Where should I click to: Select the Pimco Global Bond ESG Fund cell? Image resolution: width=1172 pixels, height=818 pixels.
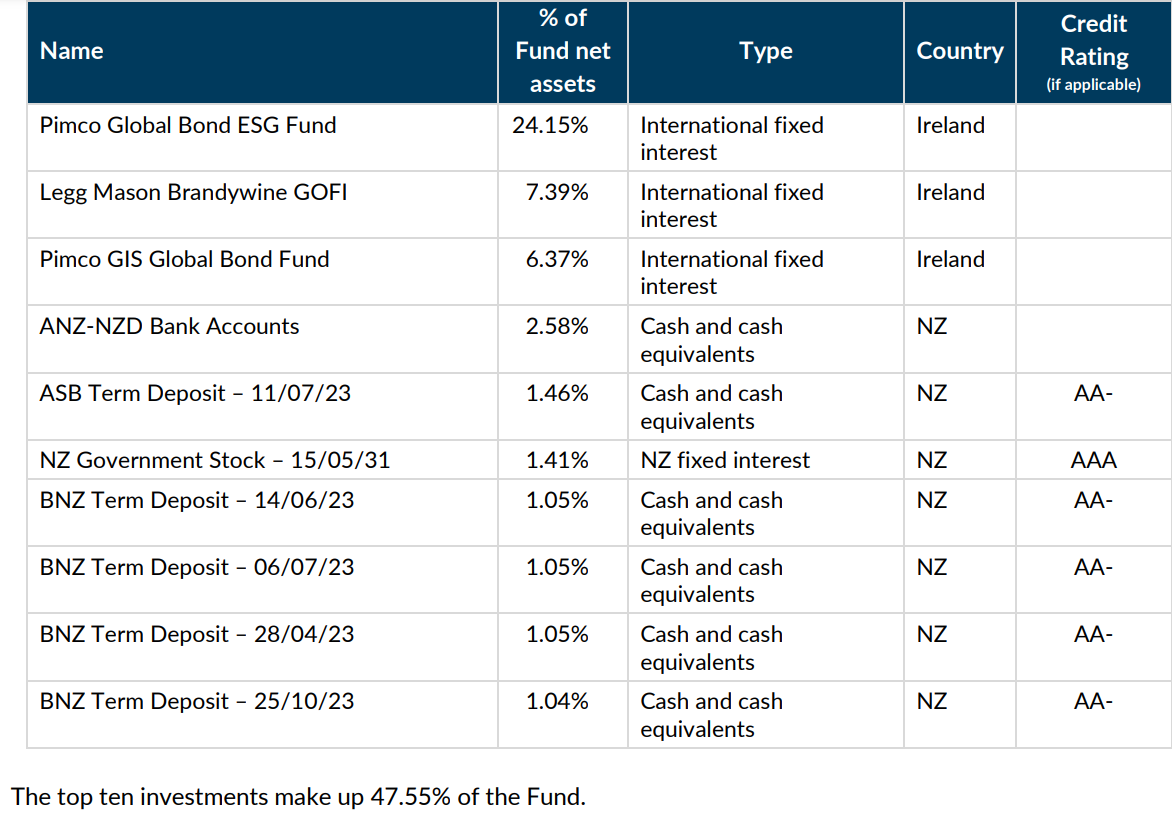coord(188,126)
